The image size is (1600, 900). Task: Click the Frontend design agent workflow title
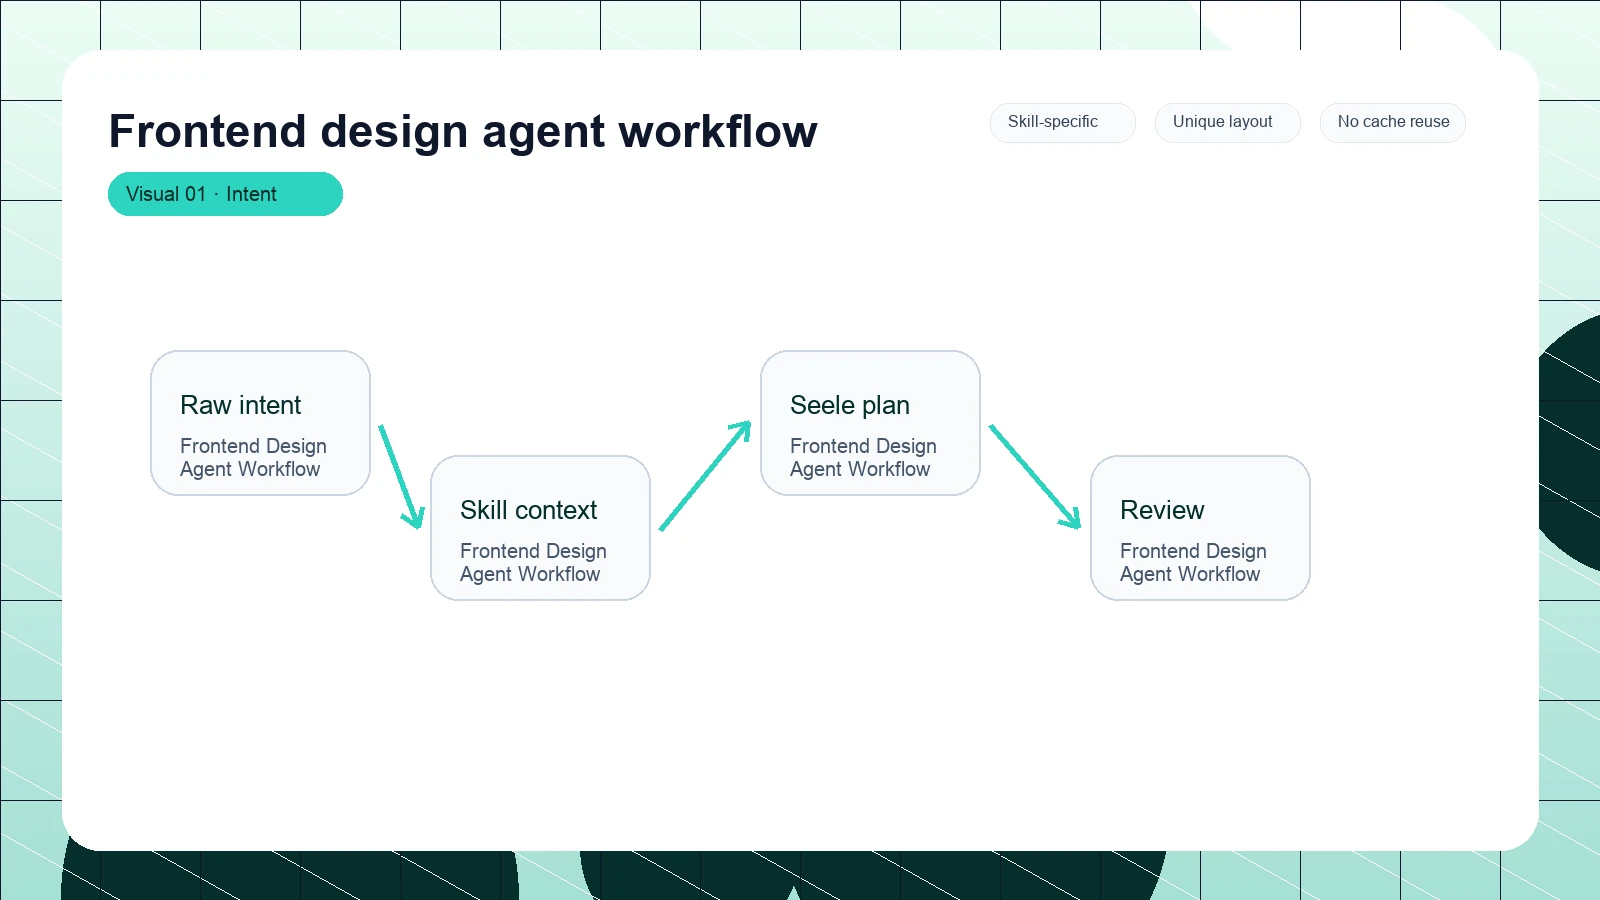(x=463, y=131)
